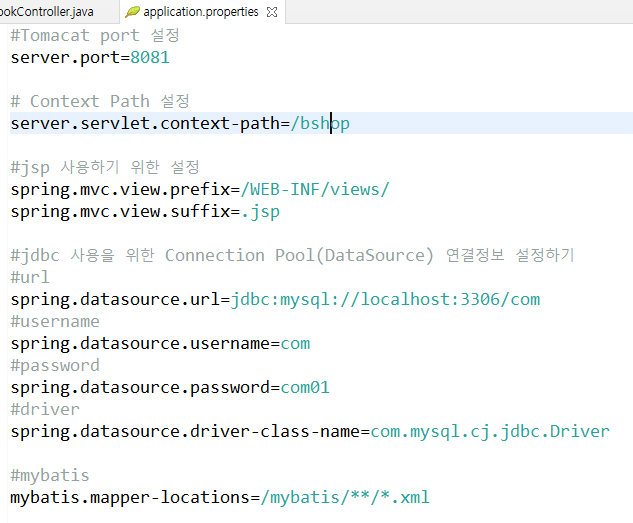
Task: Click the /mybatis/**/*.xml value
Action: point(345,498)
